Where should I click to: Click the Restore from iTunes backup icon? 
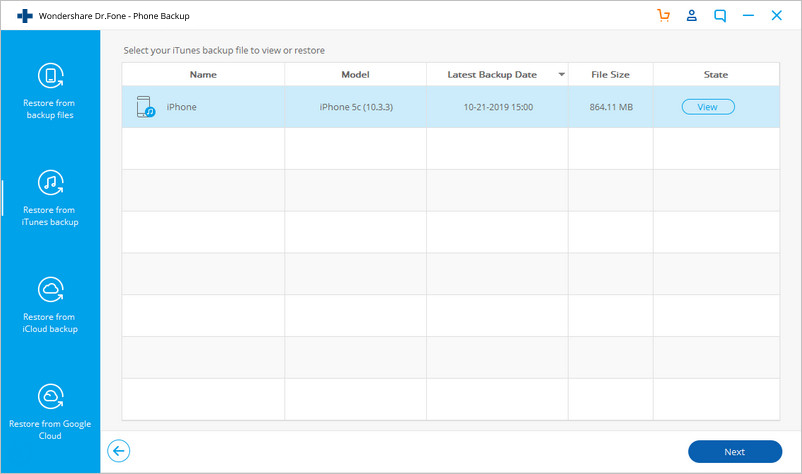[x=51, y=183]
